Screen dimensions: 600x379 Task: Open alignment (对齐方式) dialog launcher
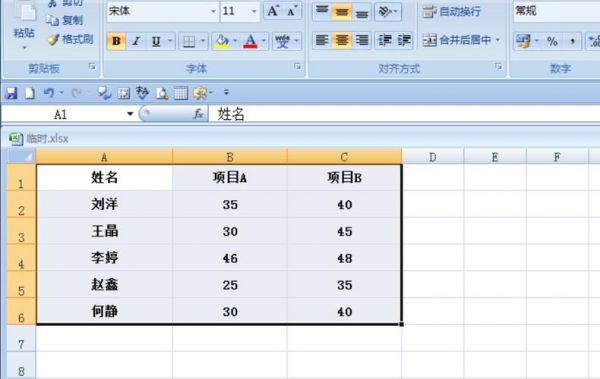pyautogui.click(x=498, y=67)
